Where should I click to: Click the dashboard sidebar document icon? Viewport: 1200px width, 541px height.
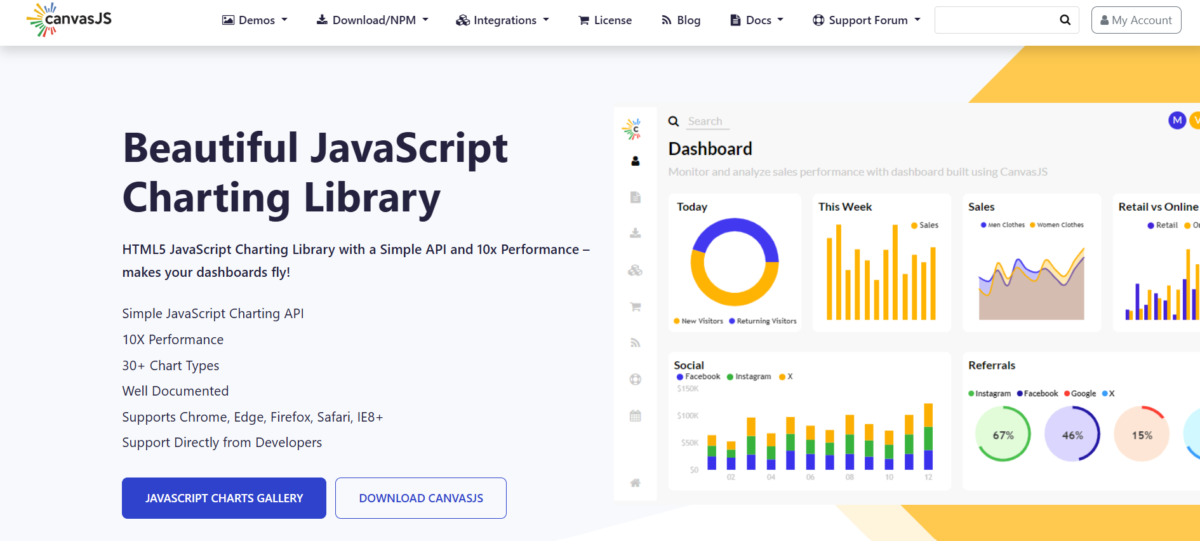point(635,198)
